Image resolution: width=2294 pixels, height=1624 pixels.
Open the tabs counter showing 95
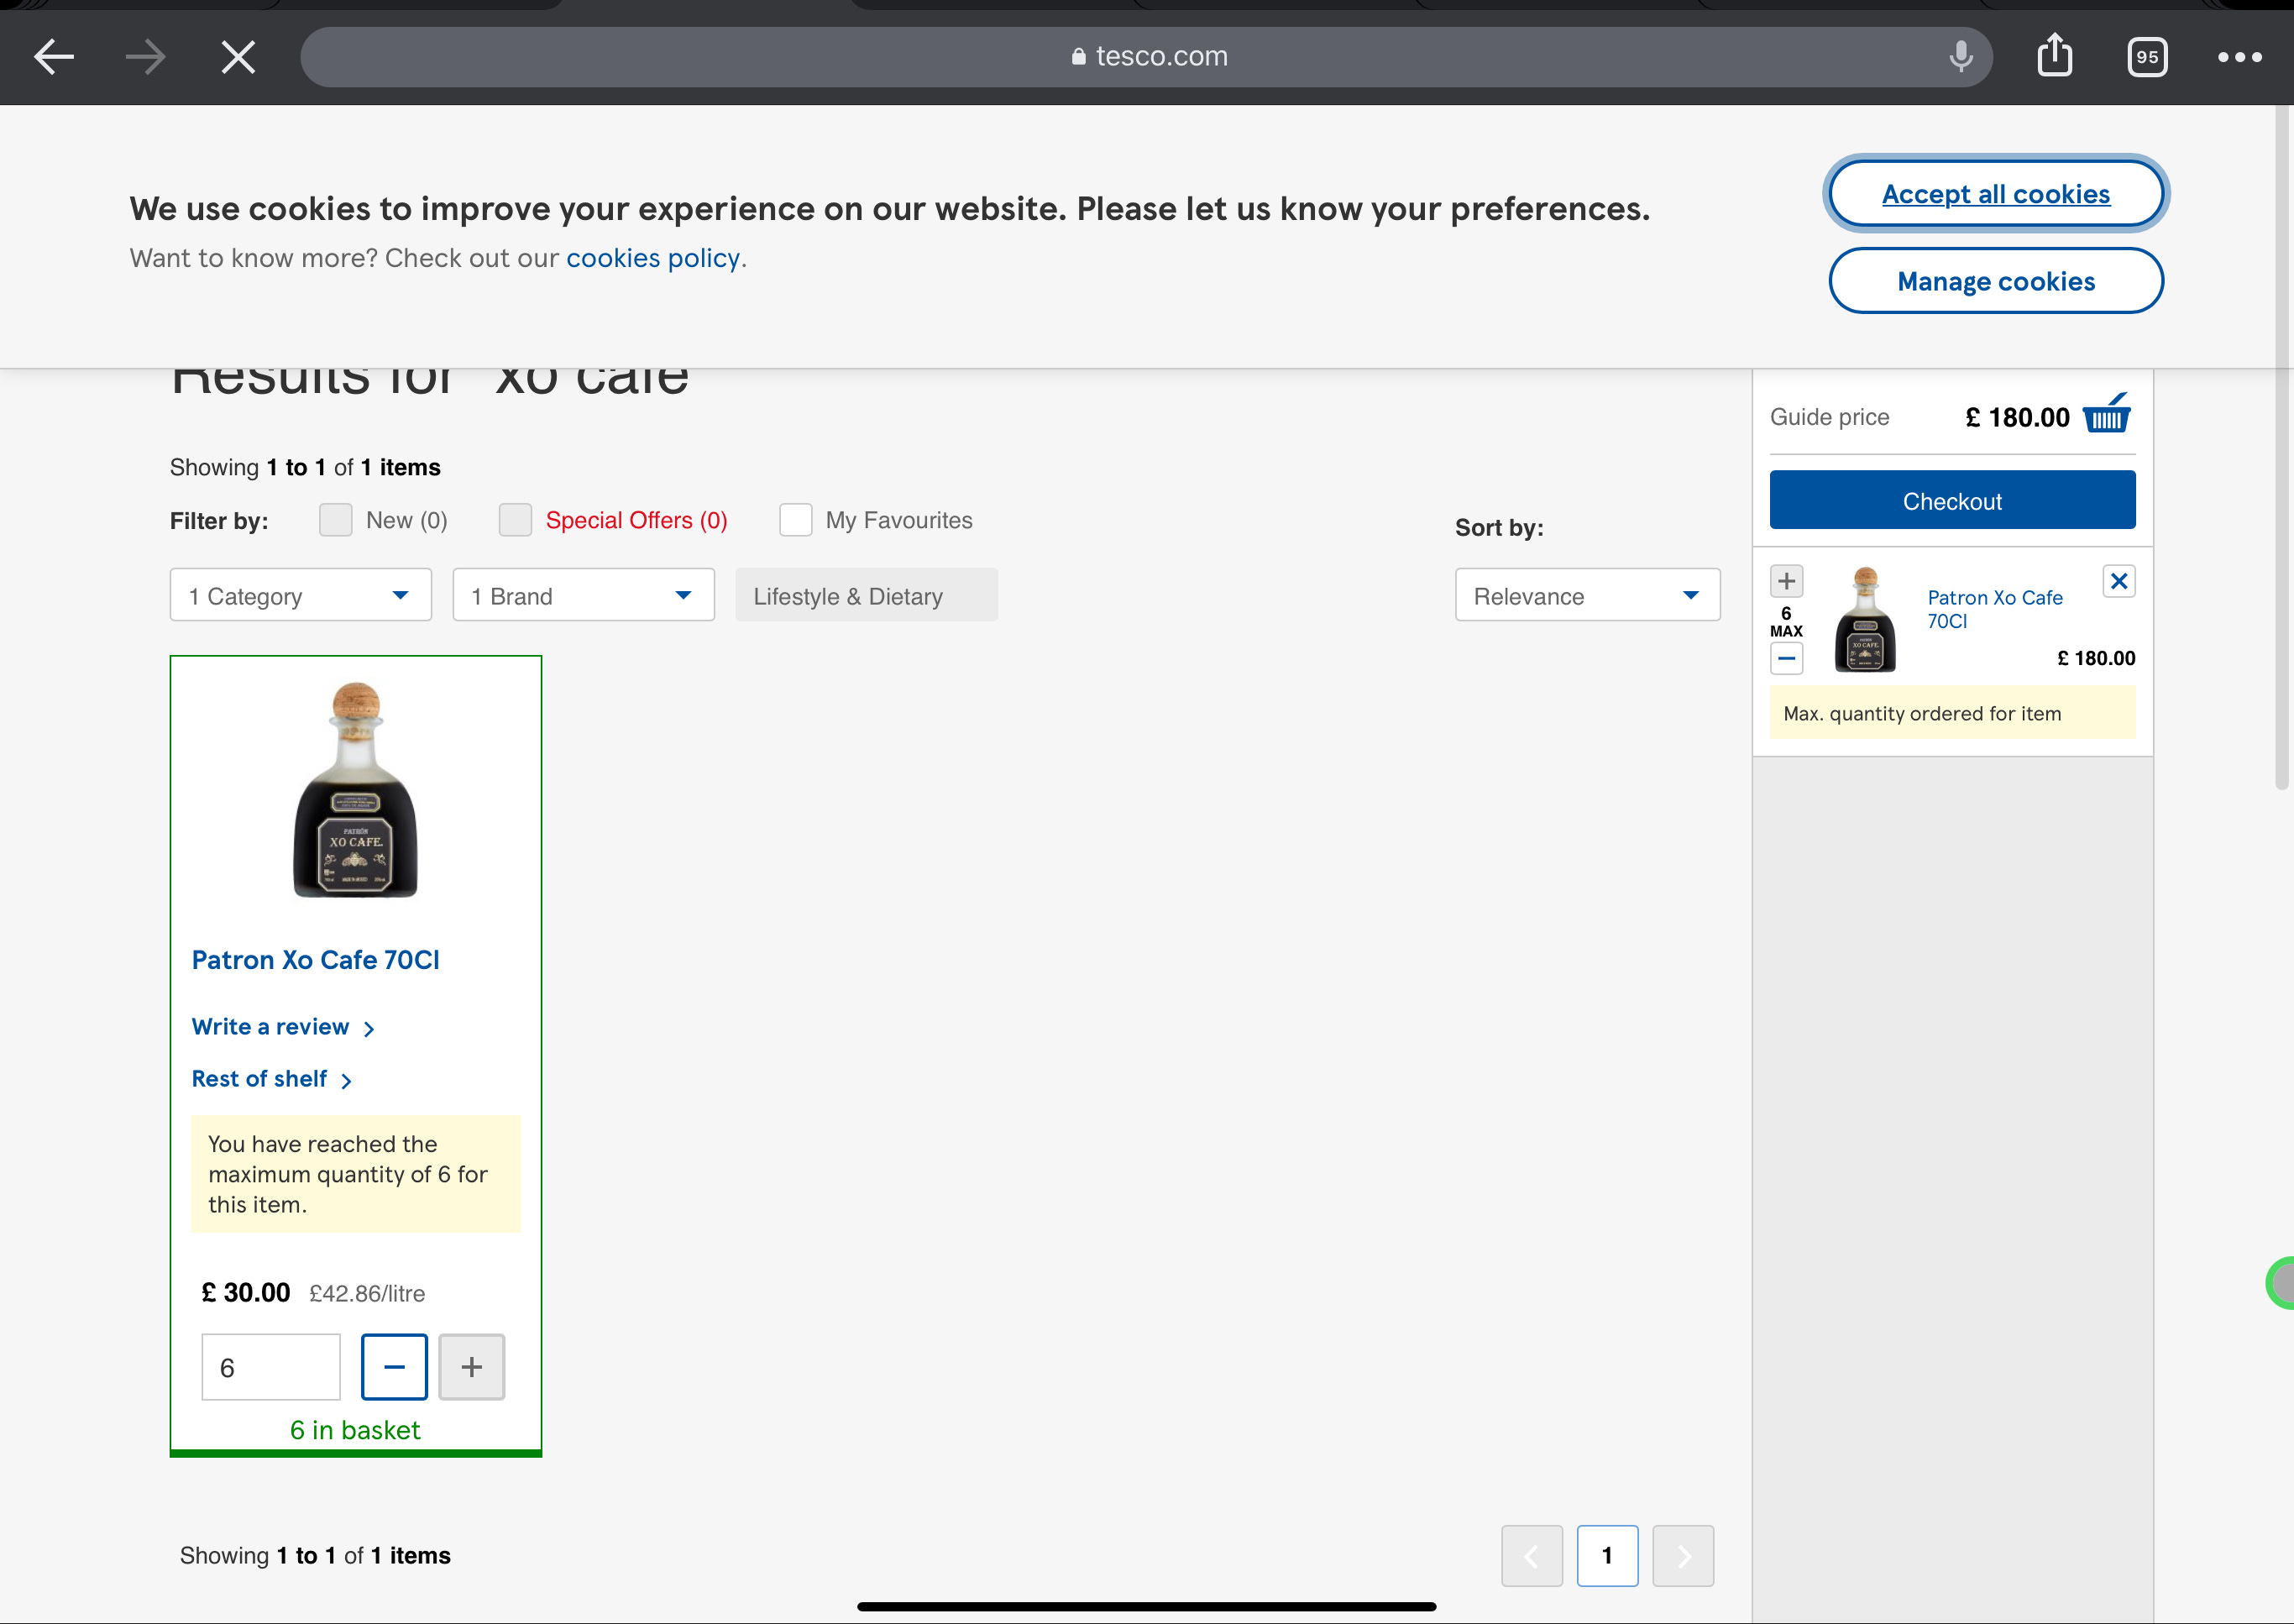[x=2147, y=57]
